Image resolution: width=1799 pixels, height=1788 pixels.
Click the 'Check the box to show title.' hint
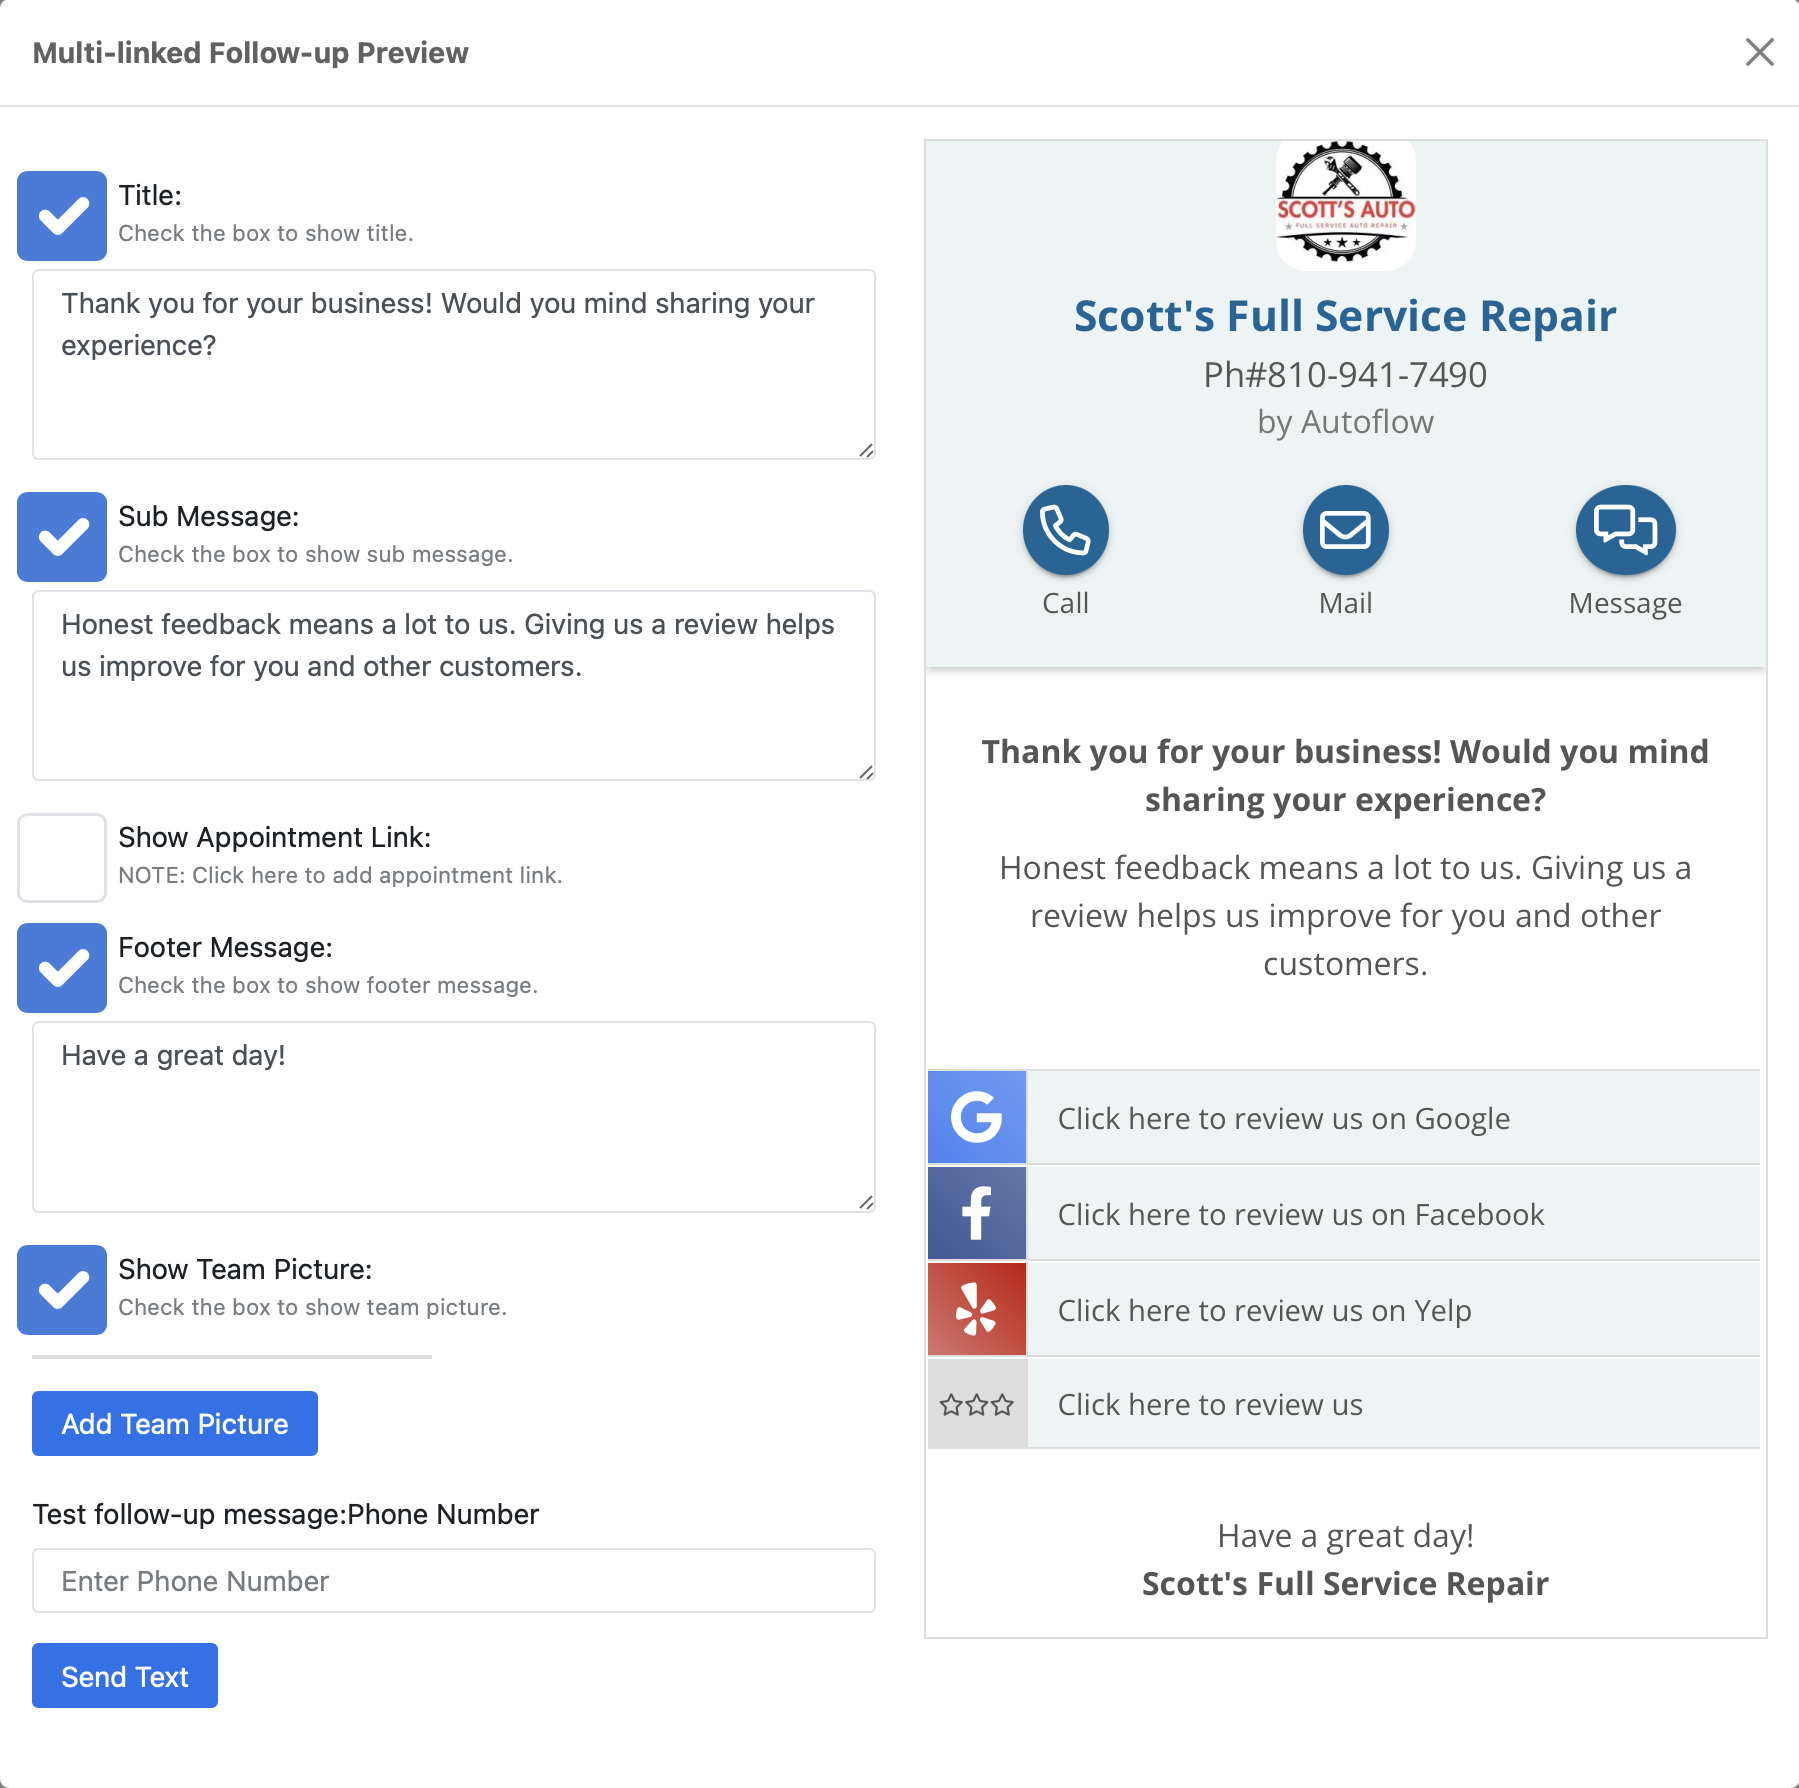point(266,233)
